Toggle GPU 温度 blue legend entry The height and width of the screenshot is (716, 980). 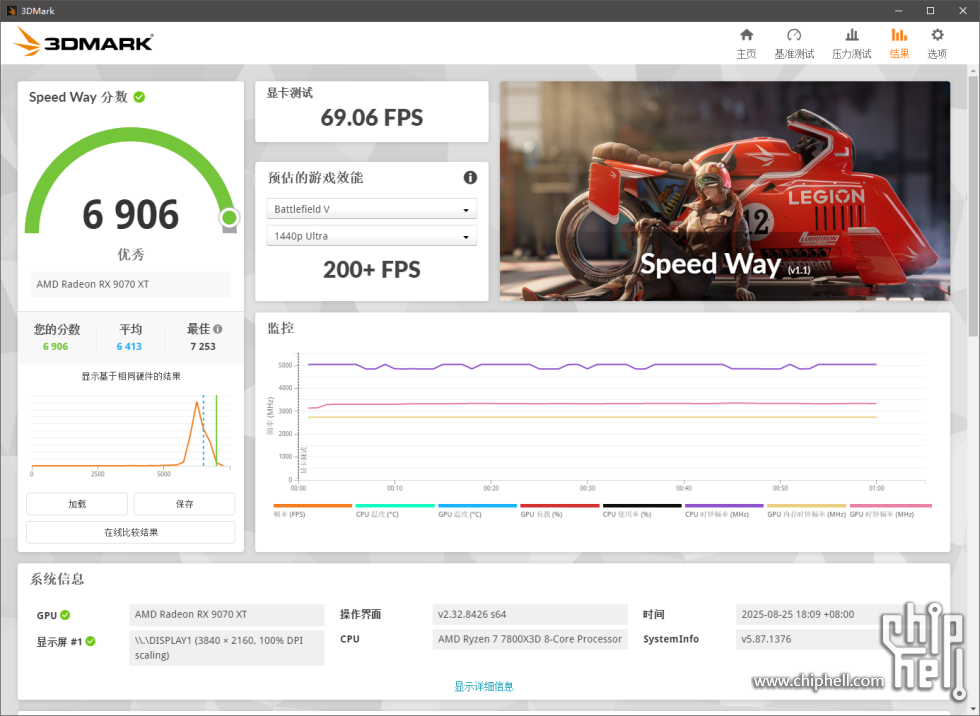point(478,510)
